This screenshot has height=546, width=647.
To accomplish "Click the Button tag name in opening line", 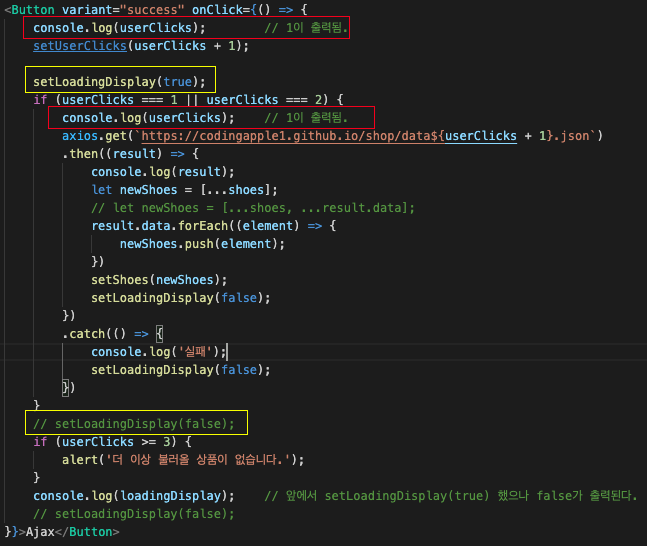I will pos(33,9).
